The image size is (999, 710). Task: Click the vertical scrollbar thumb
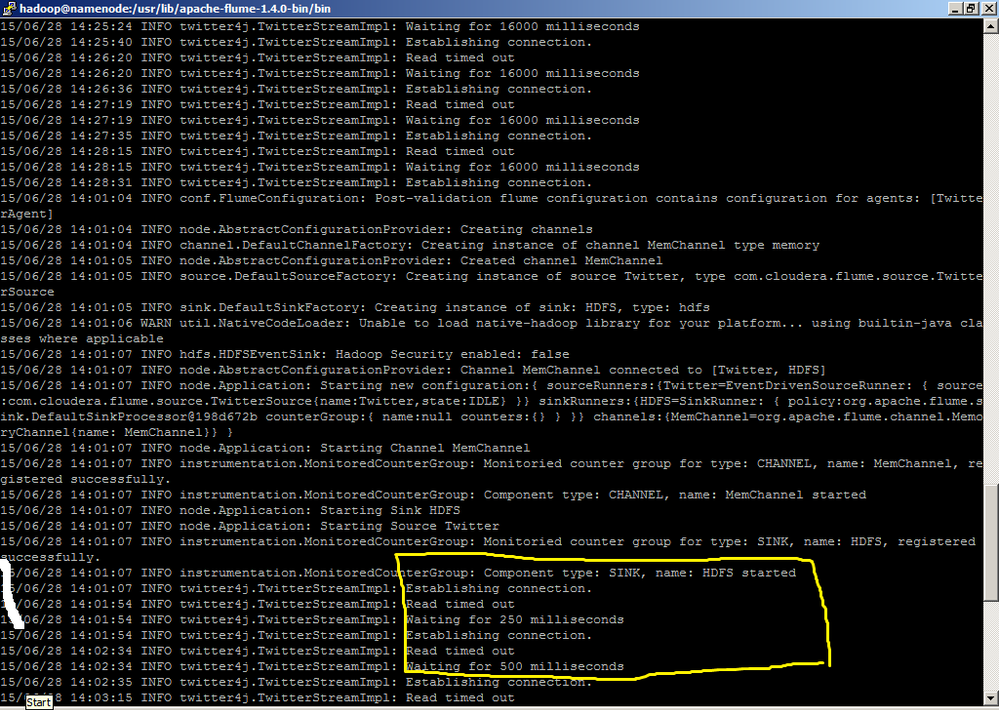(991, 542)
